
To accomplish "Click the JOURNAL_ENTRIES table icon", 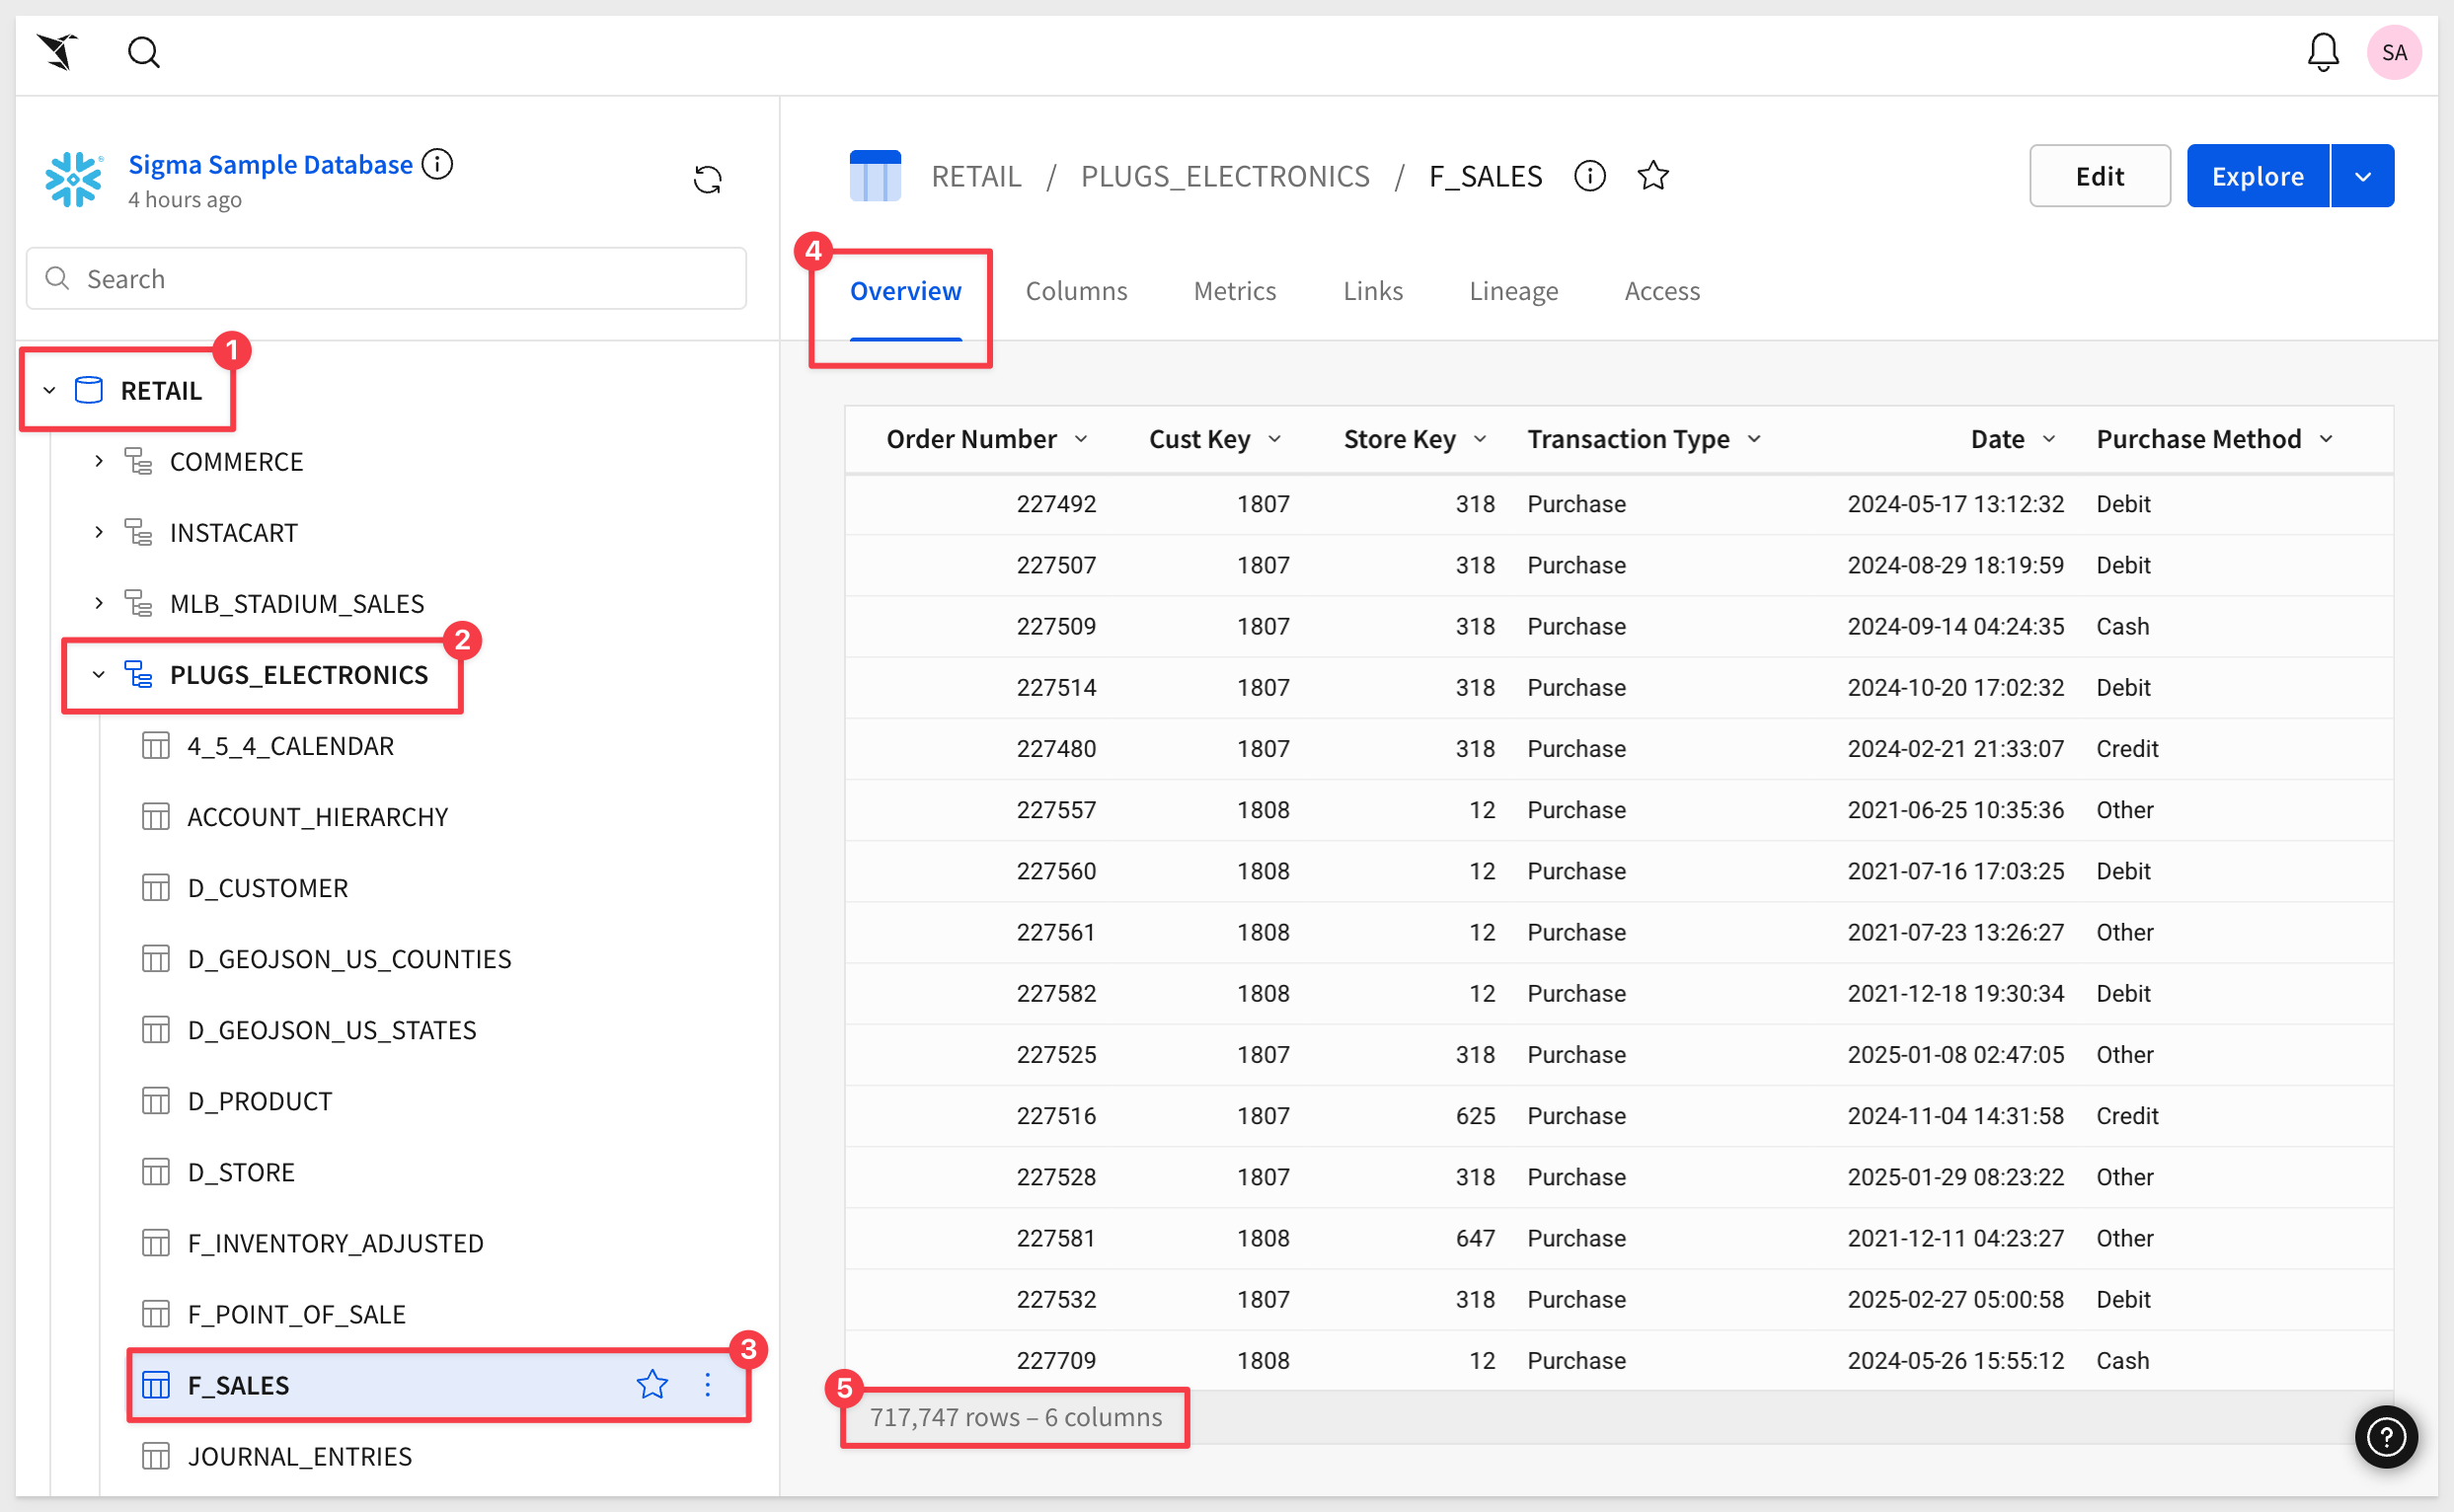I will [x=156, y=1455].
